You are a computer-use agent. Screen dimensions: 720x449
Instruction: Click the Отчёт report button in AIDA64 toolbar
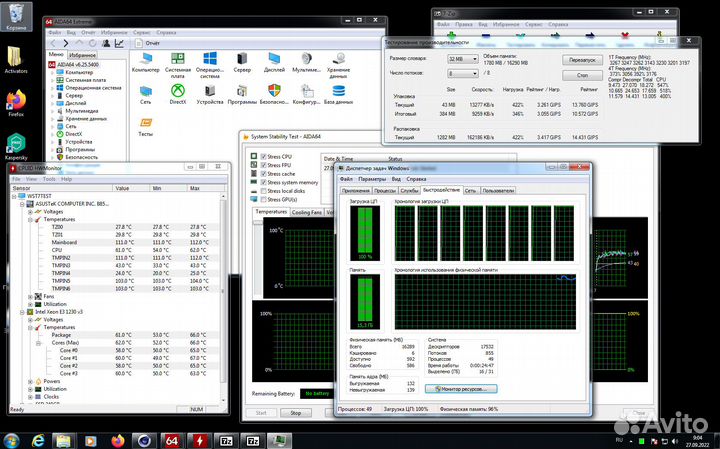click(147, 43)
